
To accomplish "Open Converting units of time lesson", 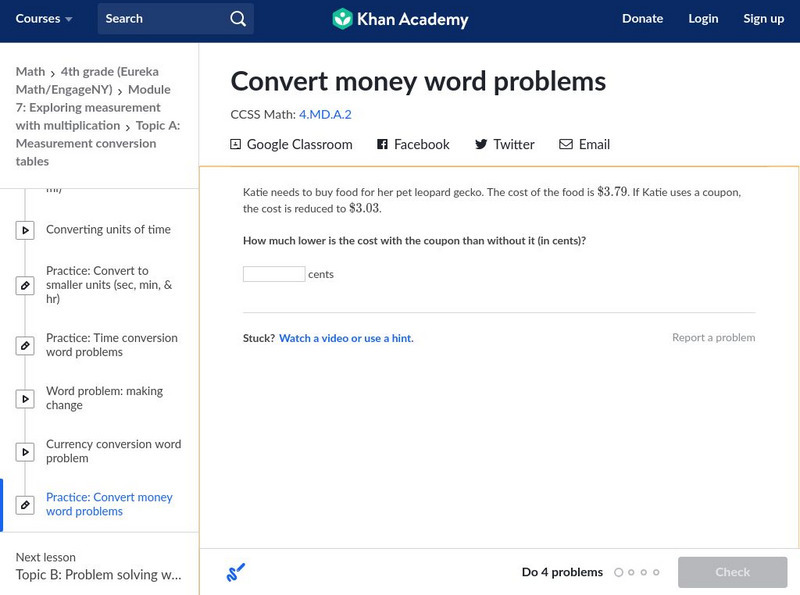I will click(x=108, y=230).
